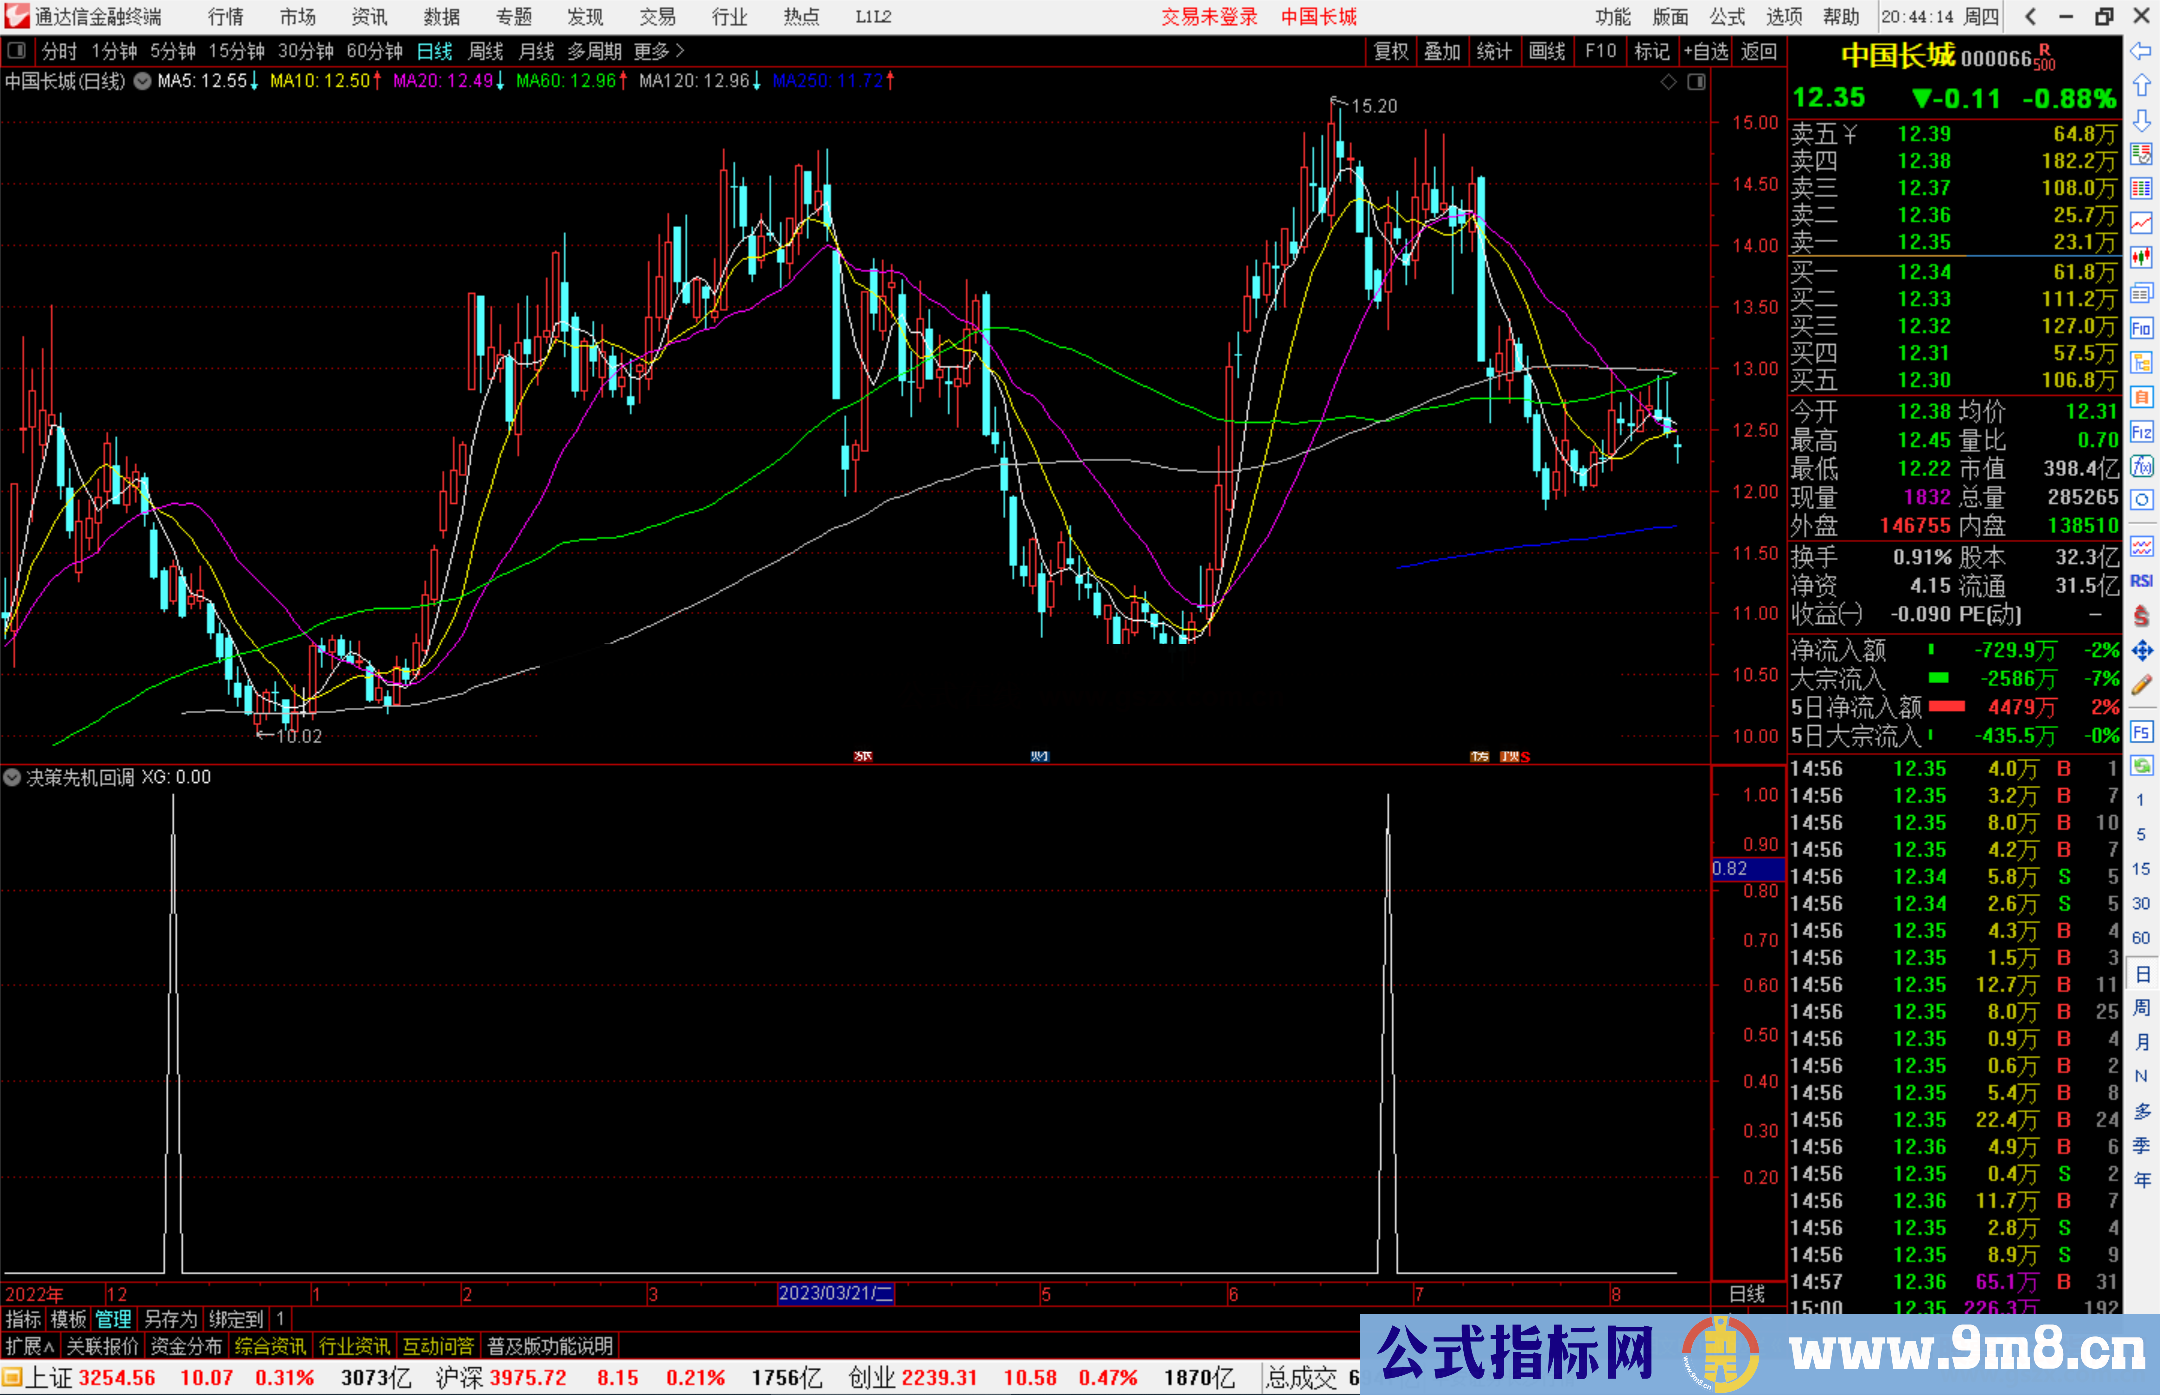Toggle 复权 price adjustment mode

(x=1390, y=51)
